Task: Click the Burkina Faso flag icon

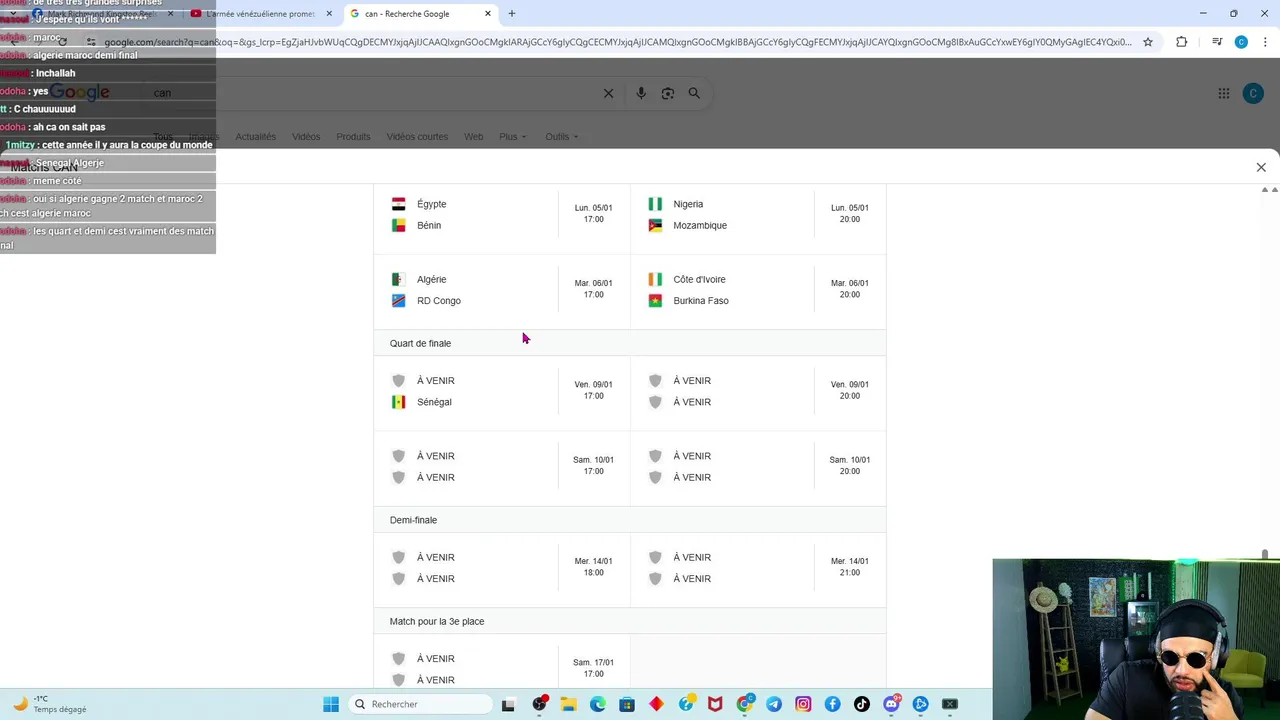Action: [x=655, y=301]
